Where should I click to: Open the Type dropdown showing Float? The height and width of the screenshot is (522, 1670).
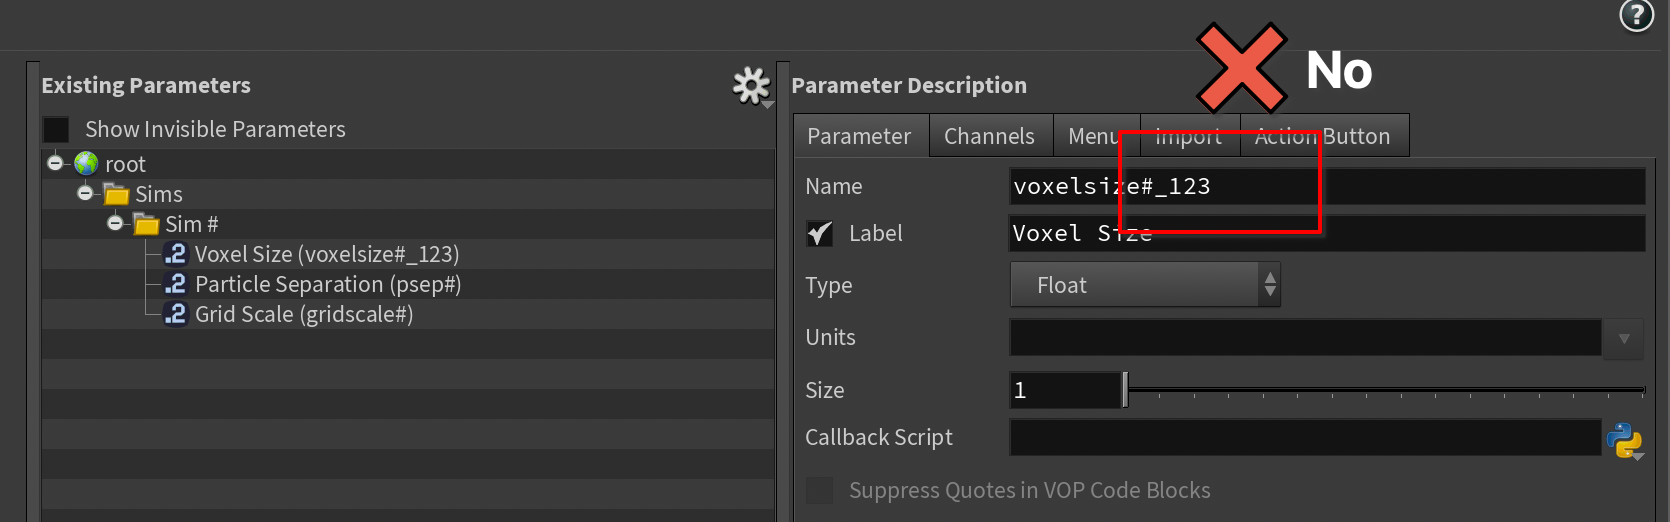click(1144, 285)
